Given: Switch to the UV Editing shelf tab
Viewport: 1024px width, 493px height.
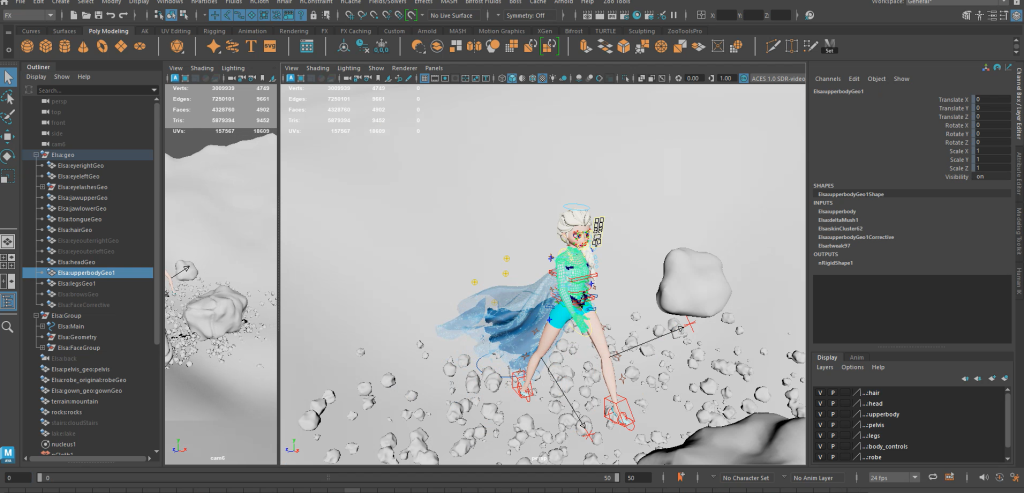Looking at the screenshot, I should point(176,31).
